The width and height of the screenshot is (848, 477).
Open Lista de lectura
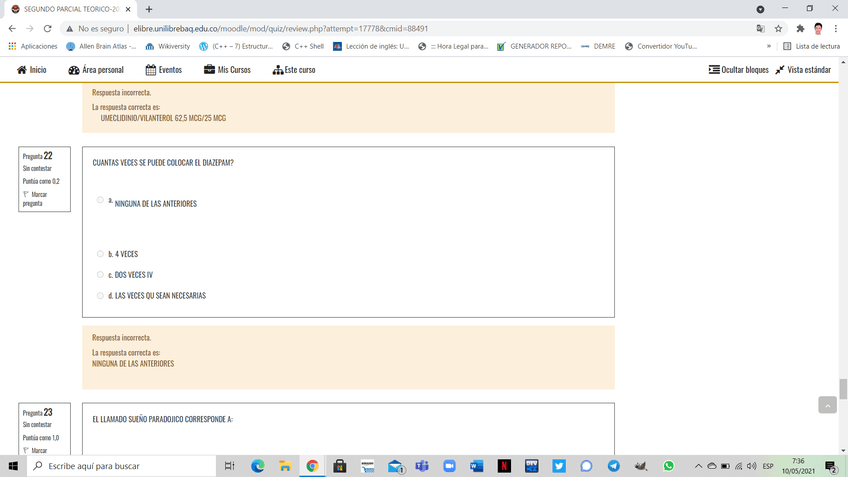812,47
